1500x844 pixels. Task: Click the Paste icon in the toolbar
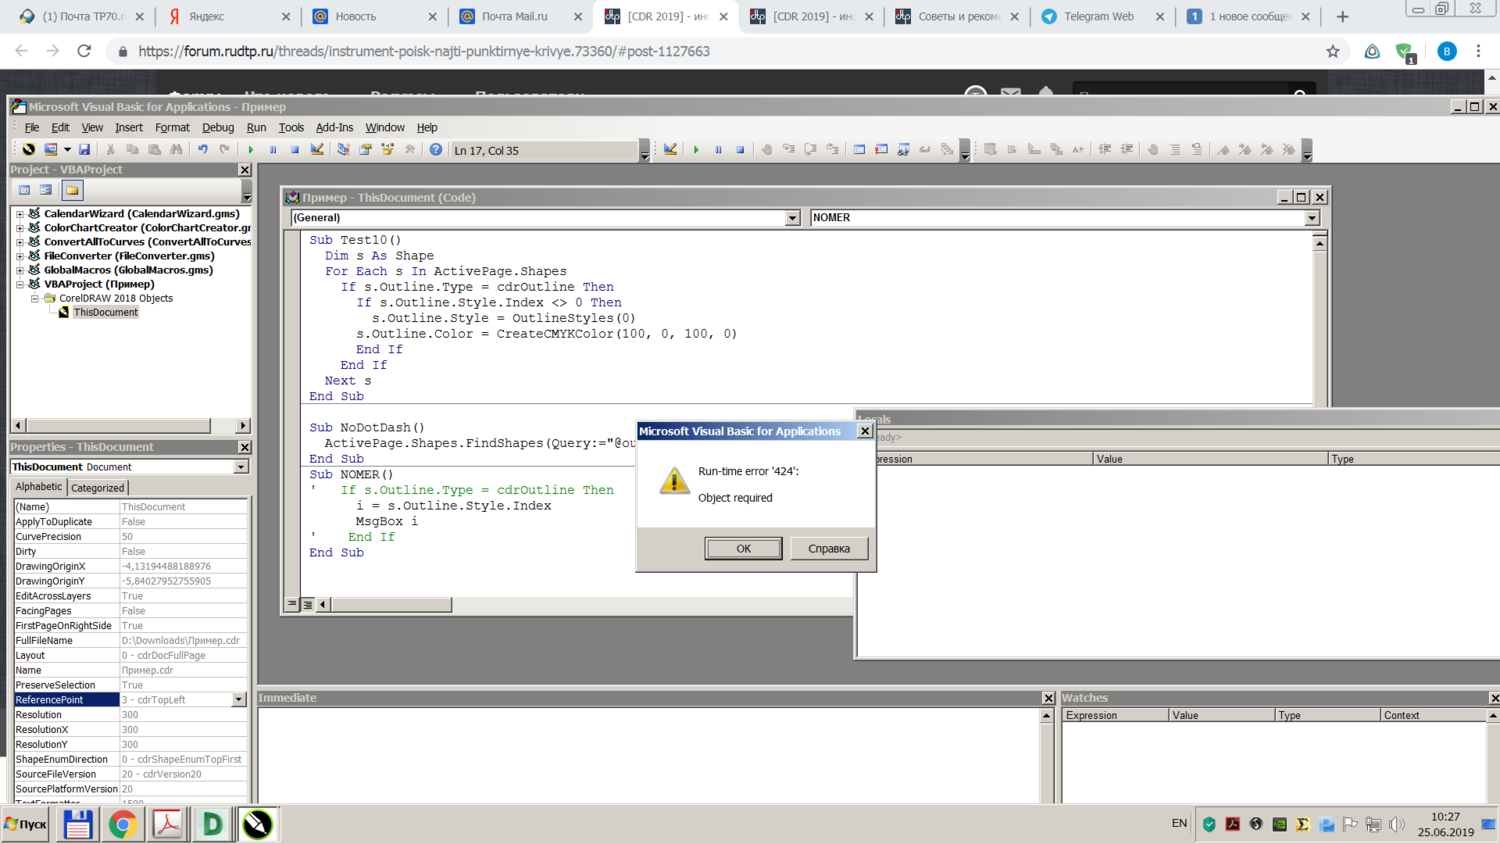(154, 150)
